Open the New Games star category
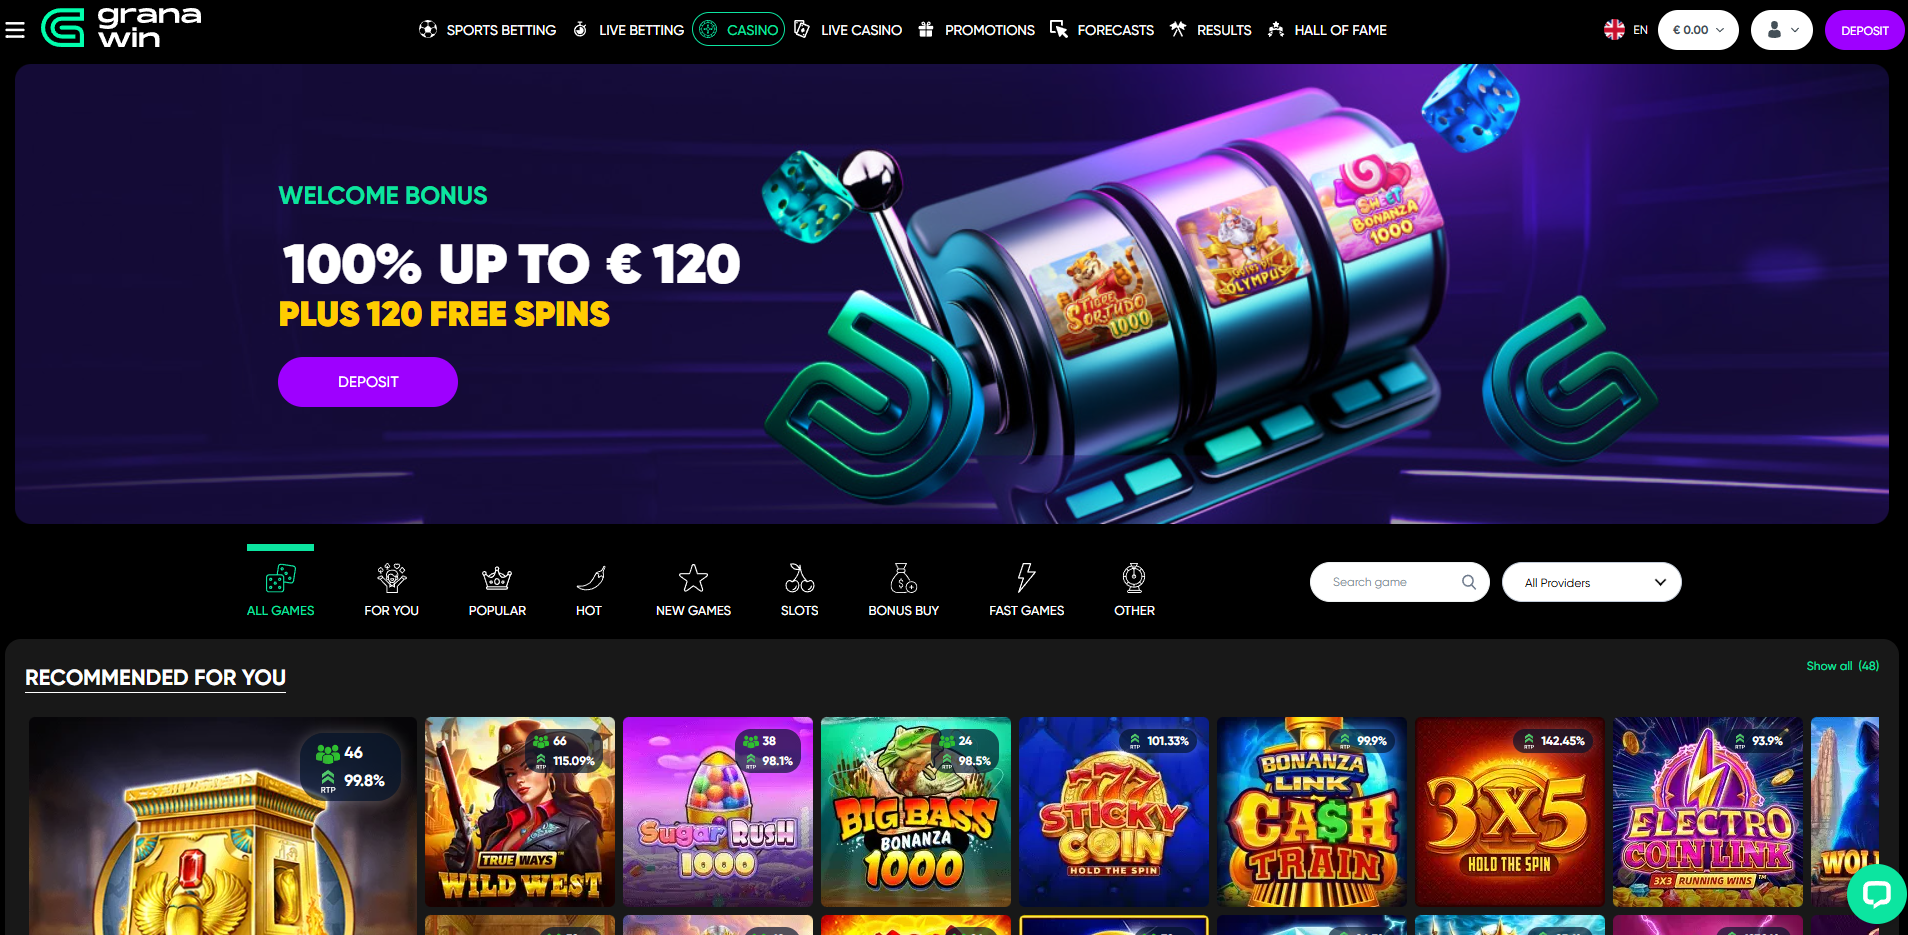The image size is (1908, 935). coord(693,590)
